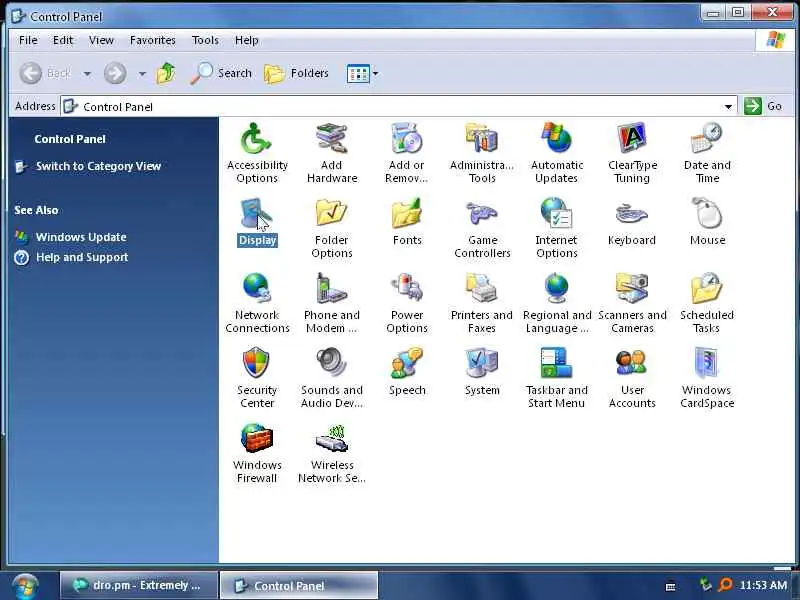Click the taskbar clock 11:53 AM
This screenshot has height=600, width=800.
tap(763, 585)
